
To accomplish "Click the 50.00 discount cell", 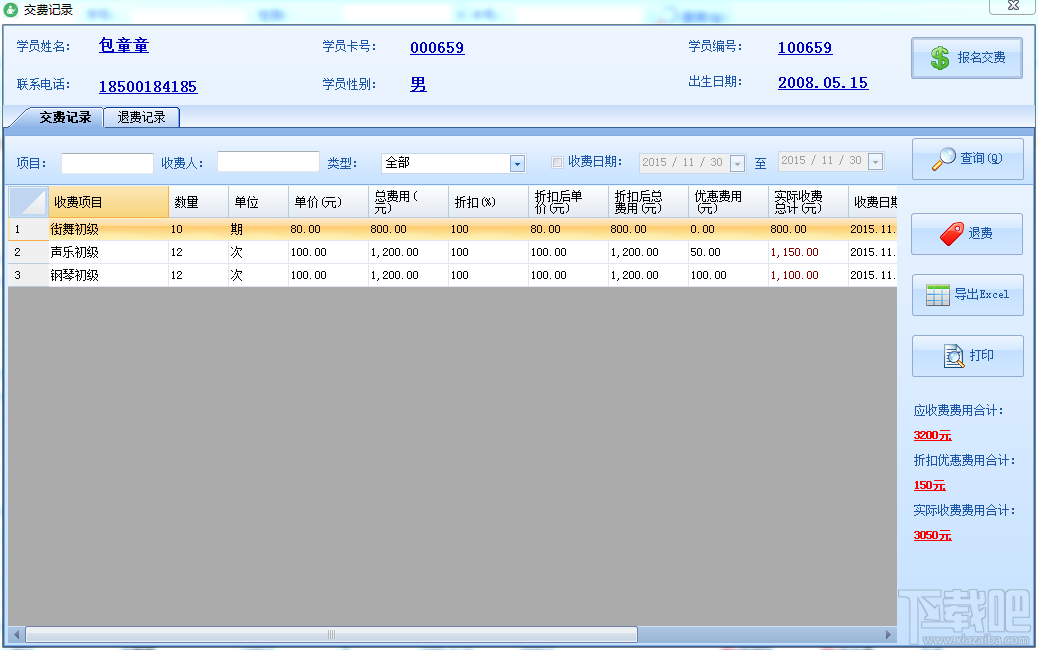I will tap(728, 252).
